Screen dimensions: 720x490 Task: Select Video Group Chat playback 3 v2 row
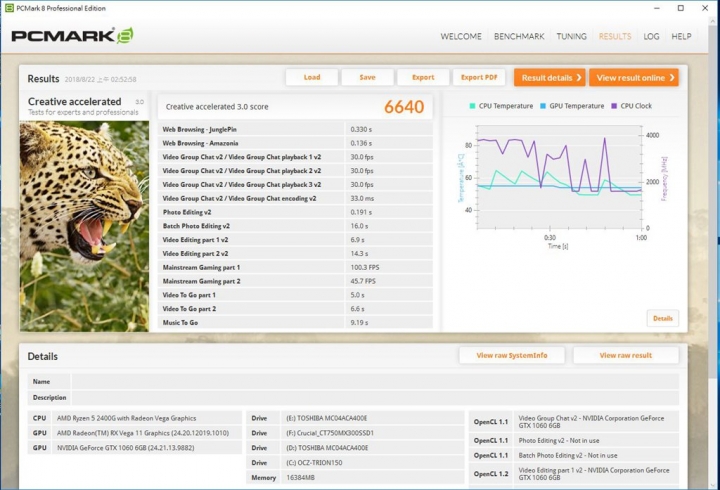pyautogui.click(x=295, y=185)
